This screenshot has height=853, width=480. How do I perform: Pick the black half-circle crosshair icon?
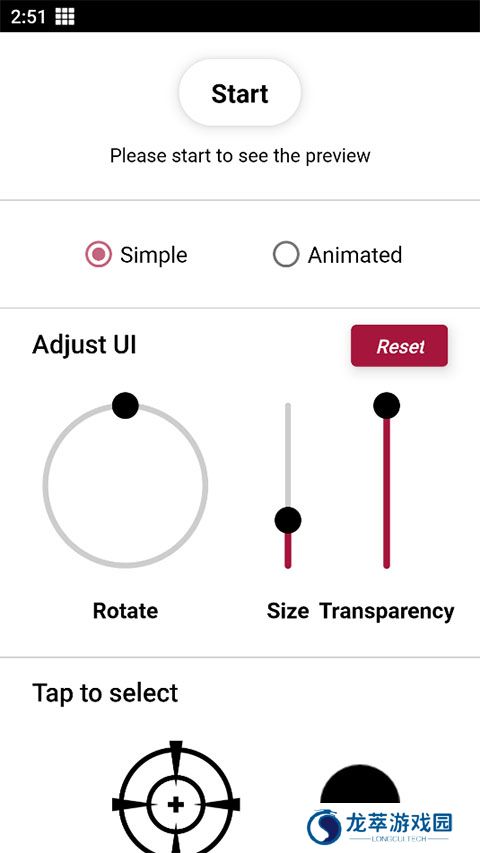[x=360, y=784]
